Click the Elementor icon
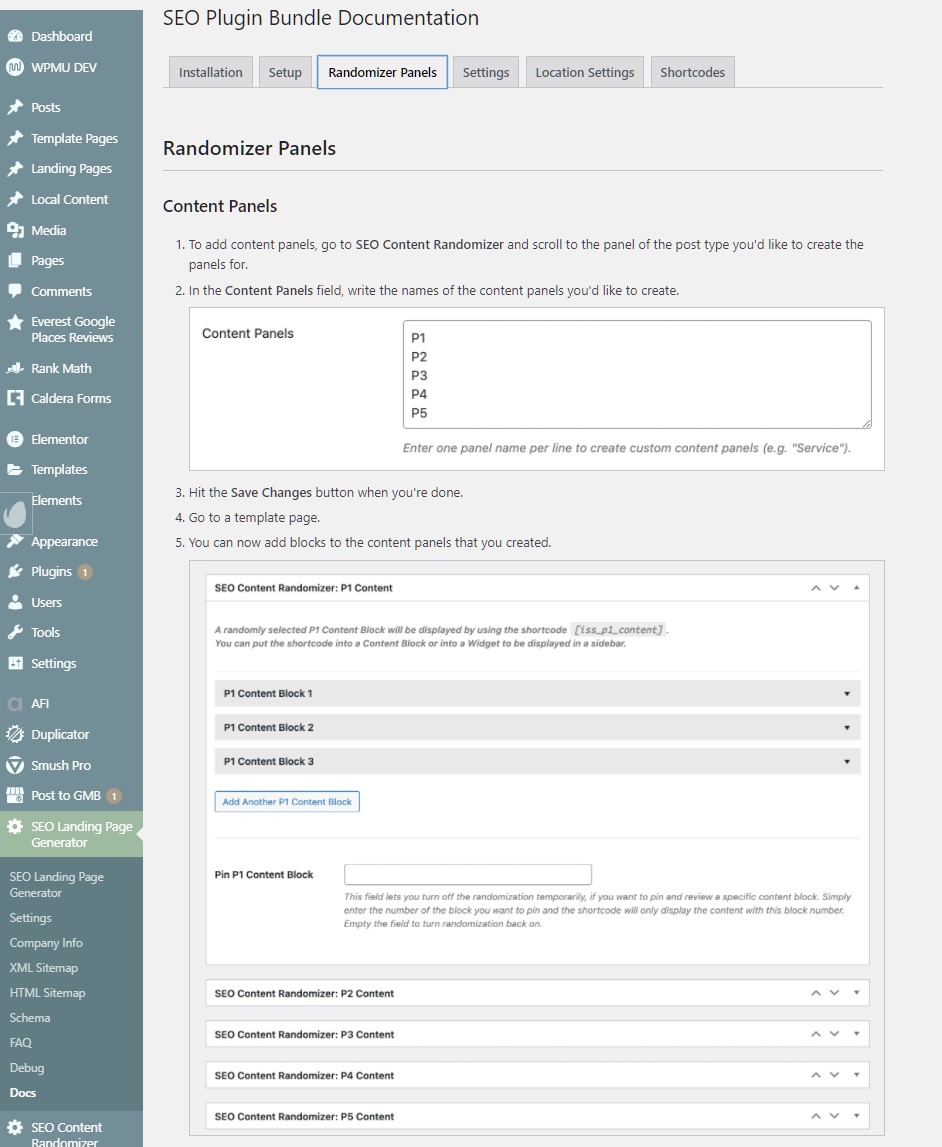The image size is (942, 1147). pyautogui.click(x=15, y=439)
